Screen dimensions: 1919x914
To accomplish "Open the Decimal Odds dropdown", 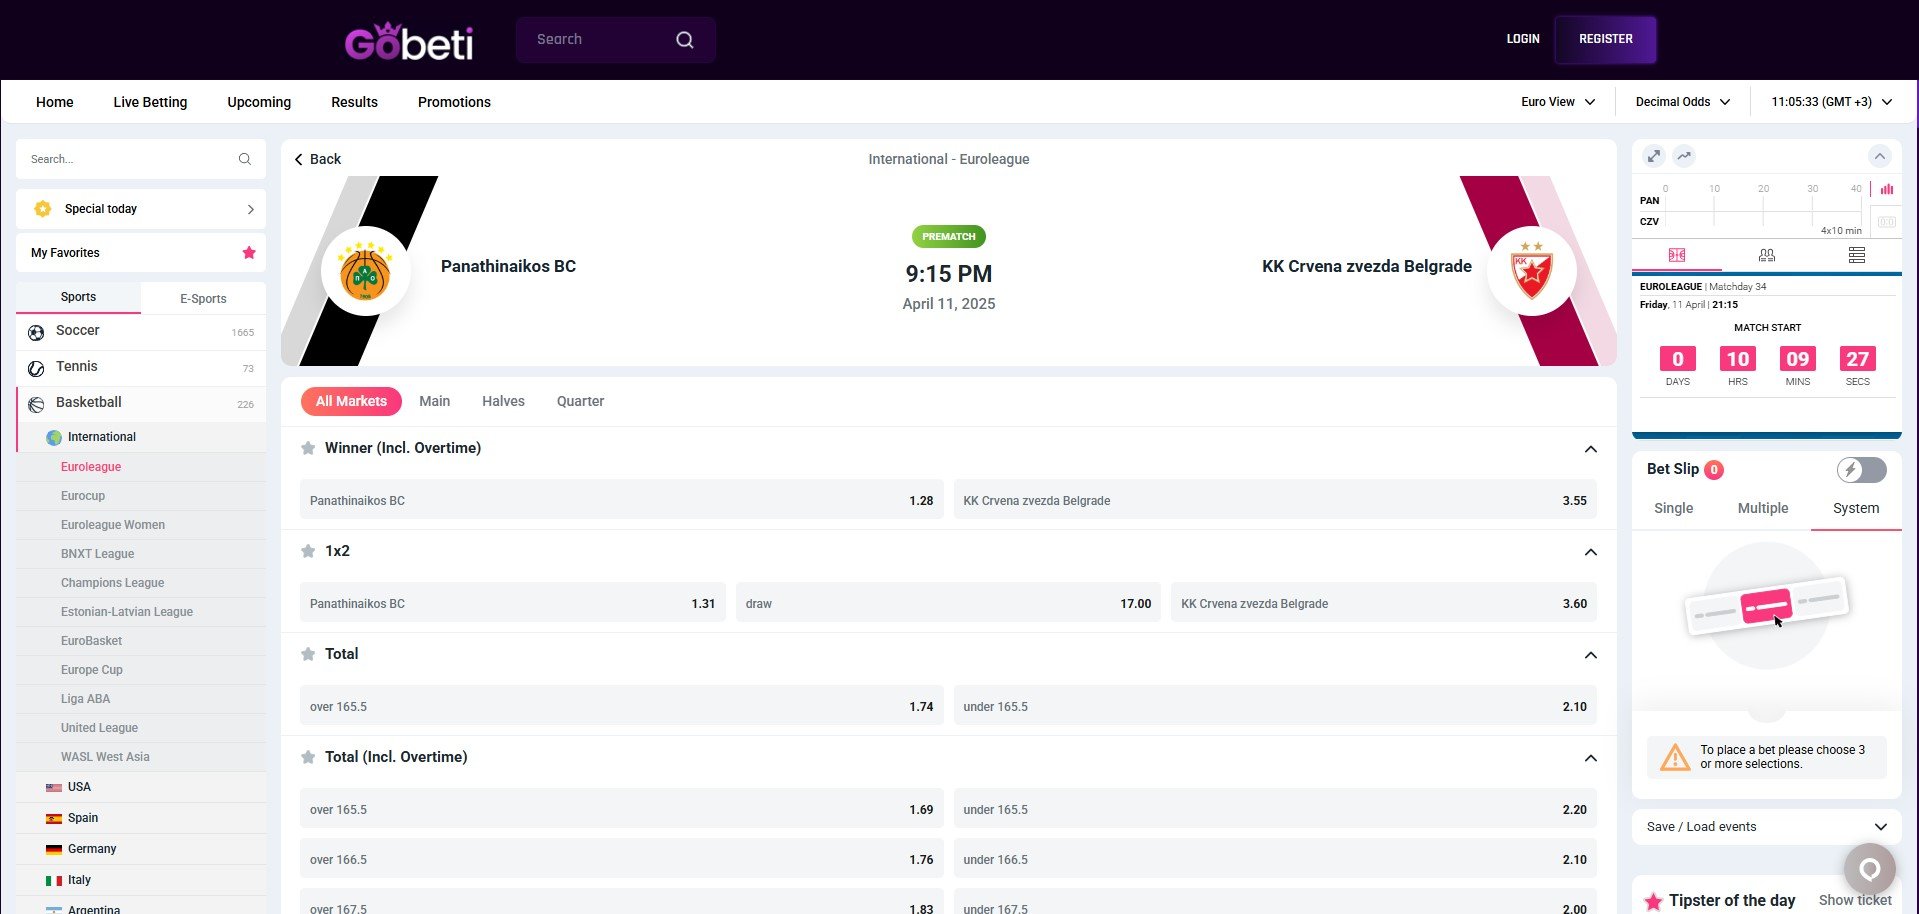I will point(1683,102).
